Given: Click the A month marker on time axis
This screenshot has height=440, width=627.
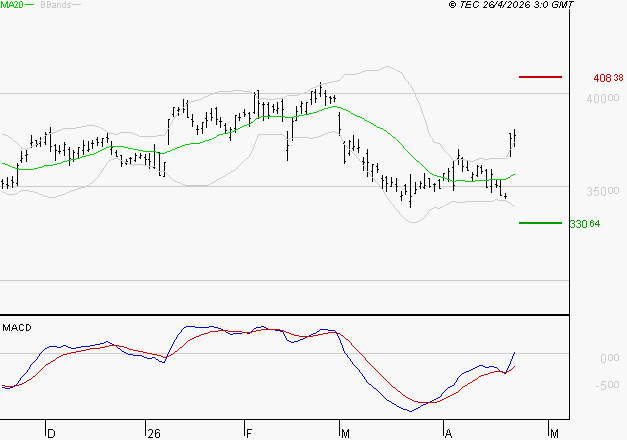Looking at the screenshot, I should [449, 434].
